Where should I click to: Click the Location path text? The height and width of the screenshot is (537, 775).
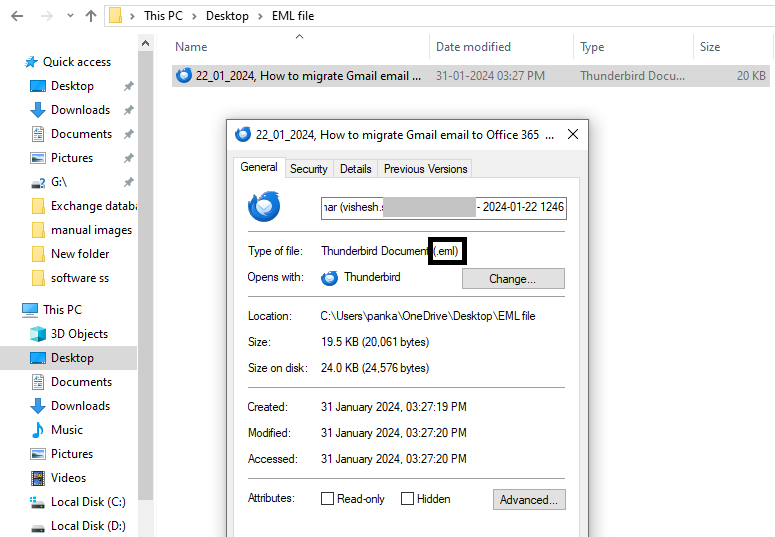428,315
